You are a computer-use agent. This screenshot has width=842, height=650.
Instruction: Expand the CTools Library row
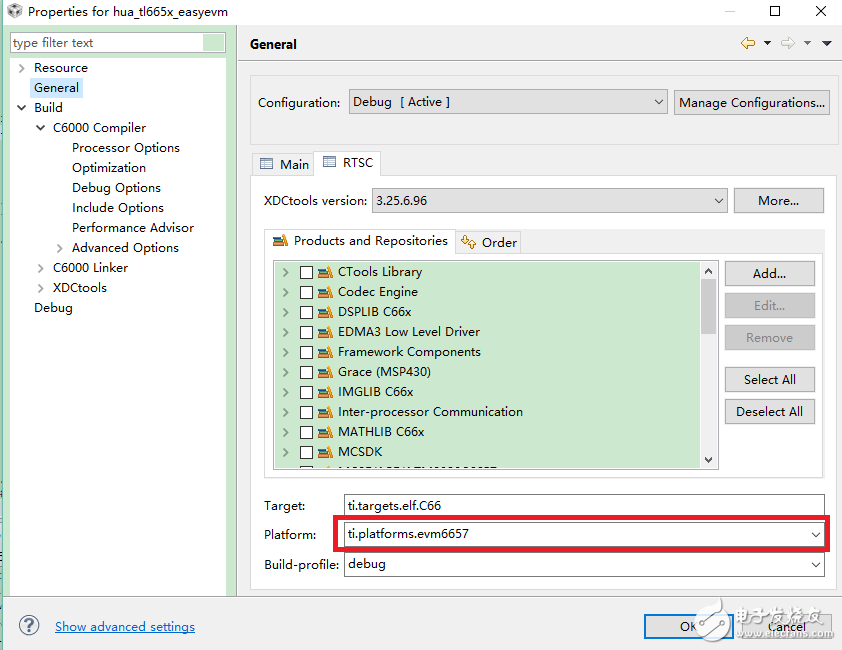[286, 272]
